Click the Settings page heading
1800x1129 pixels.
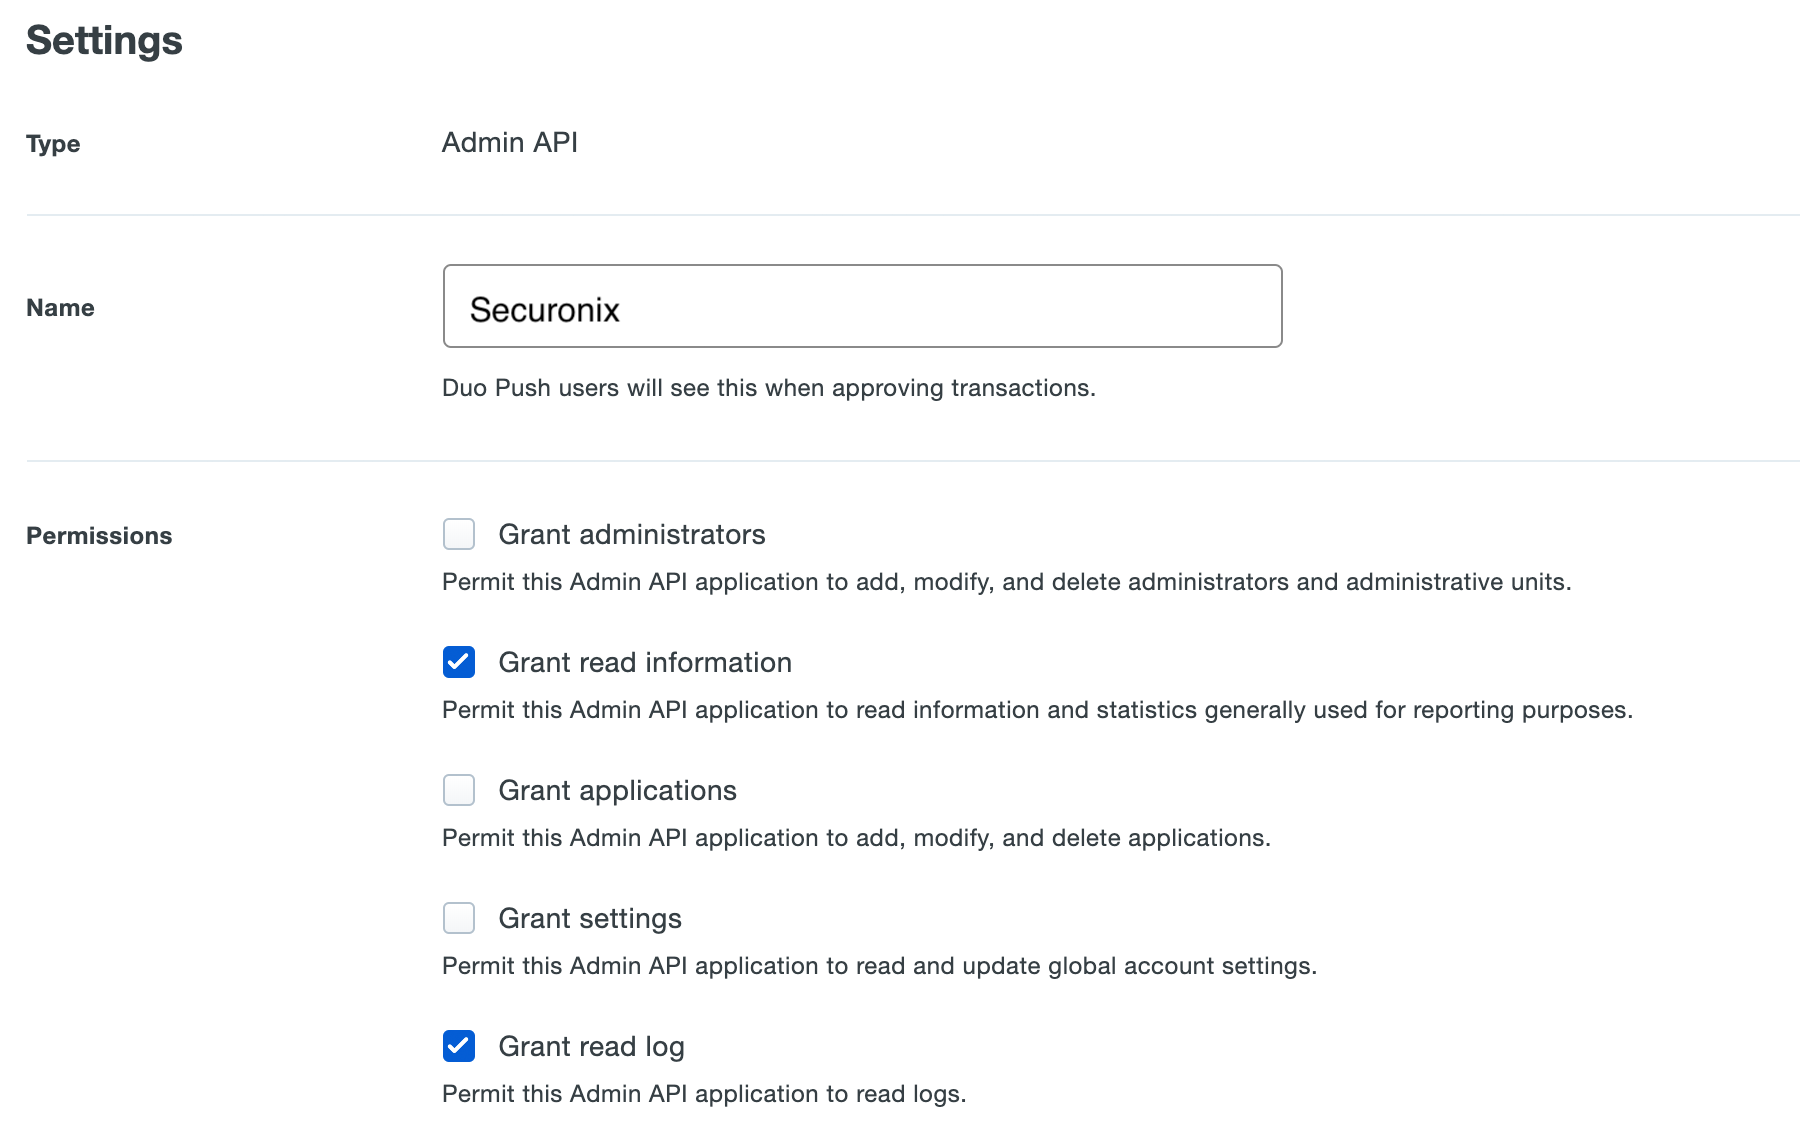(104, 41)
